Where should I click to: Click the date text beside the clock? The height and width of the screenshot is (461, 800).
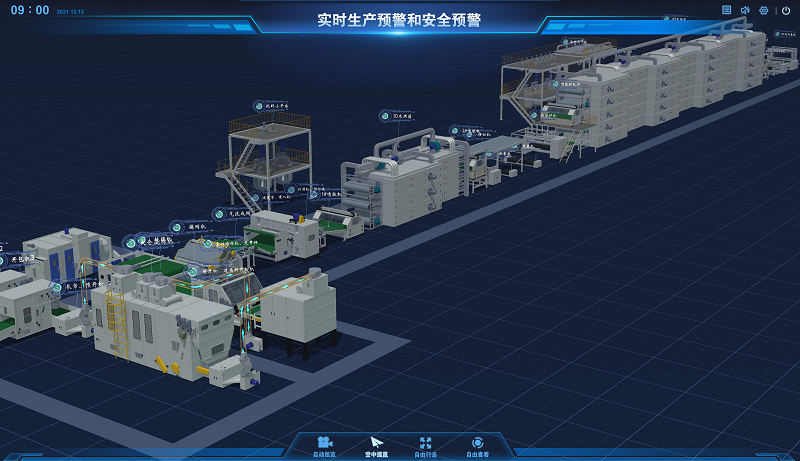pos(71,12)
